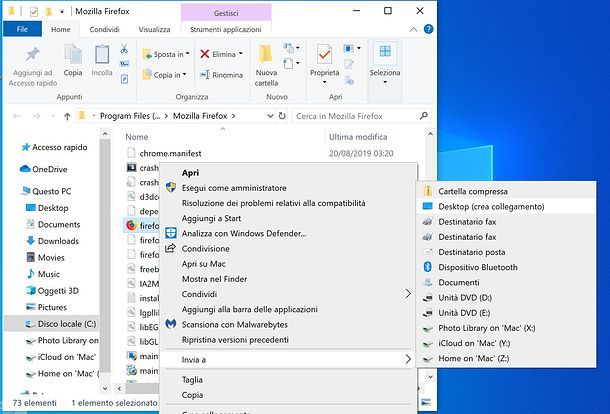Screen dimensions: 610x414
Task: Open the quick access toolbar customize arrow
Action: pos(62,12)
